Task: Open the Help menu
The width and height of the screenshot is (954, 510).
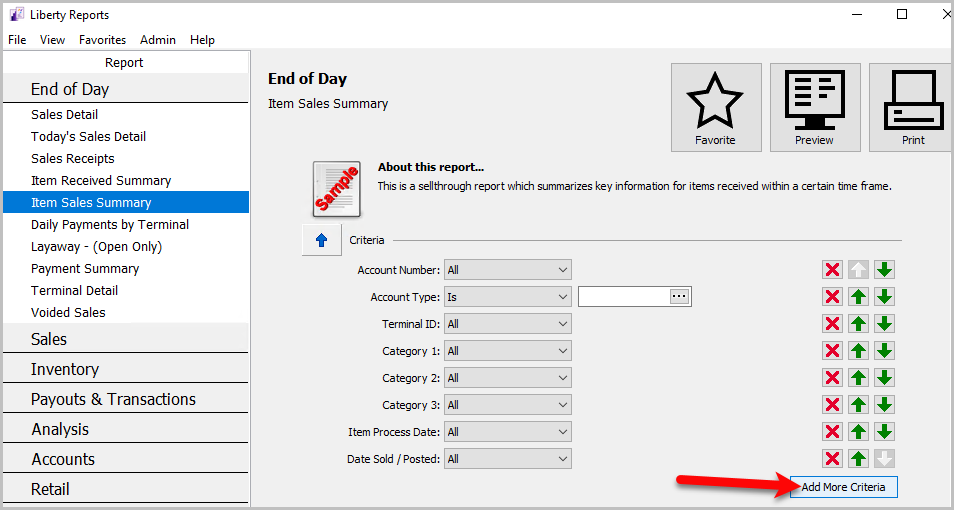Action: (202, 40)
